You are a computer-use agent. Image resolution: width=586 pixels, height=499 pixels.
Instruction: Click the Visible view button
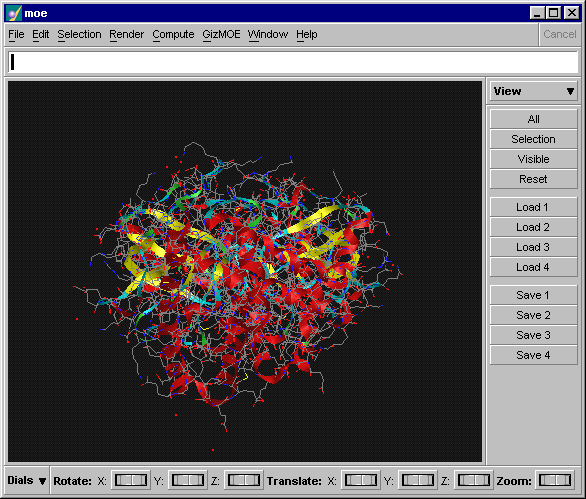(x=533, y=159)
